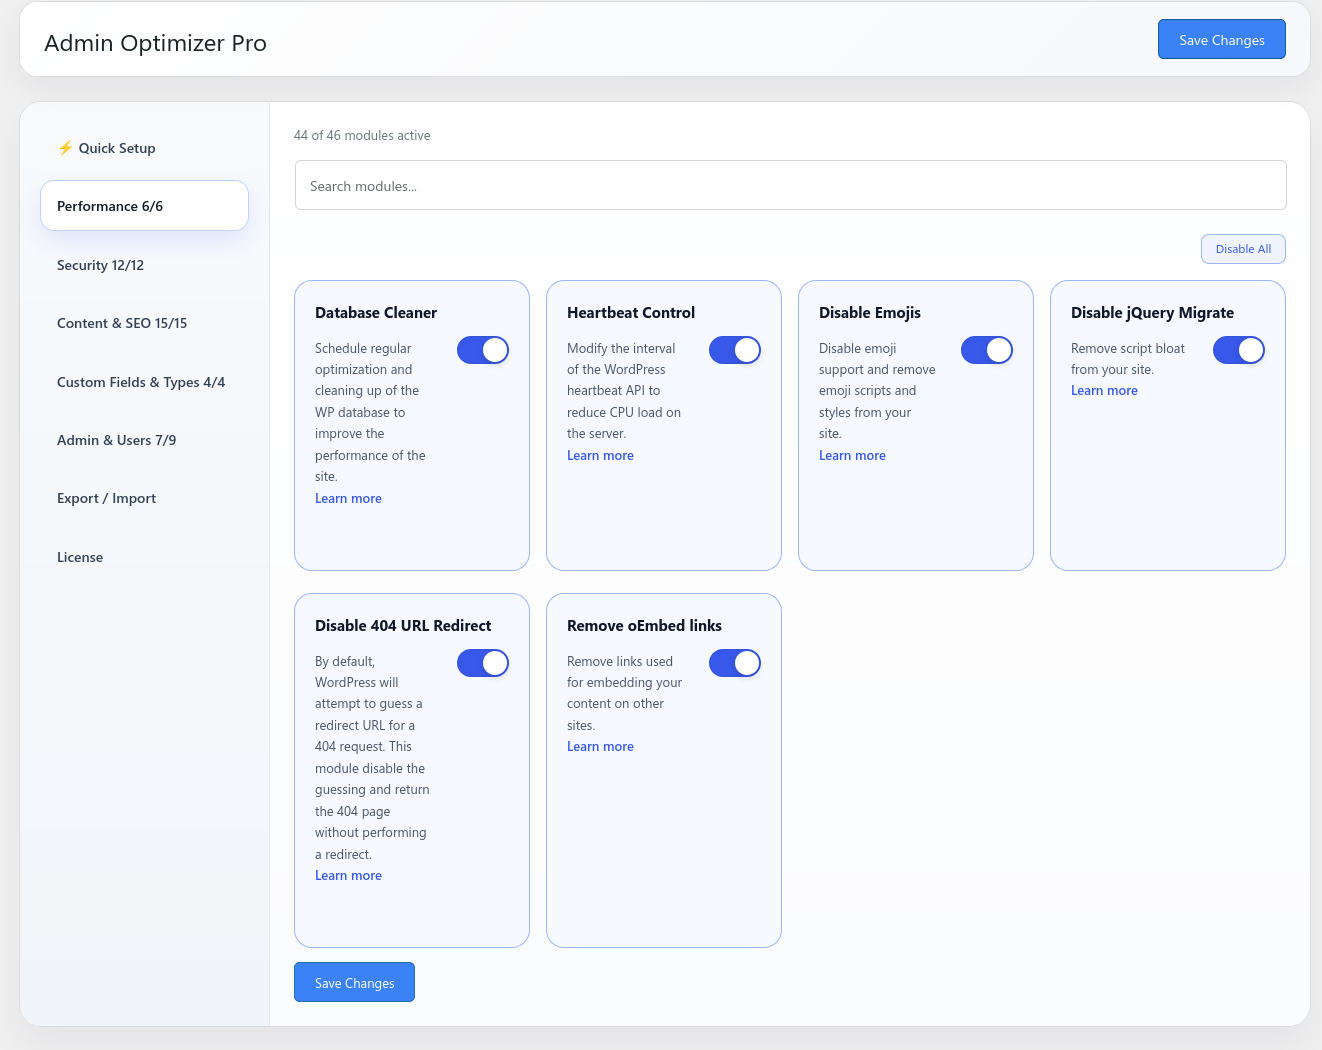Click the Heartbeat Control card title

click(x=631, y=313)
